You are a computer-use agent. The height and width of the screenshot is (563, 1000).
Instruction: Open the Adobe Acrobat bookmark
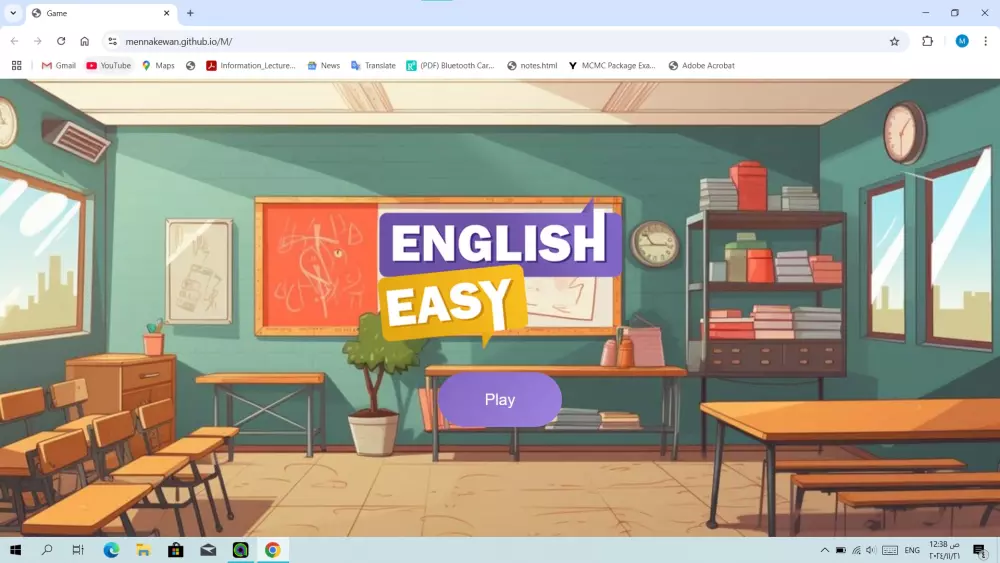(x=702, y=66)
